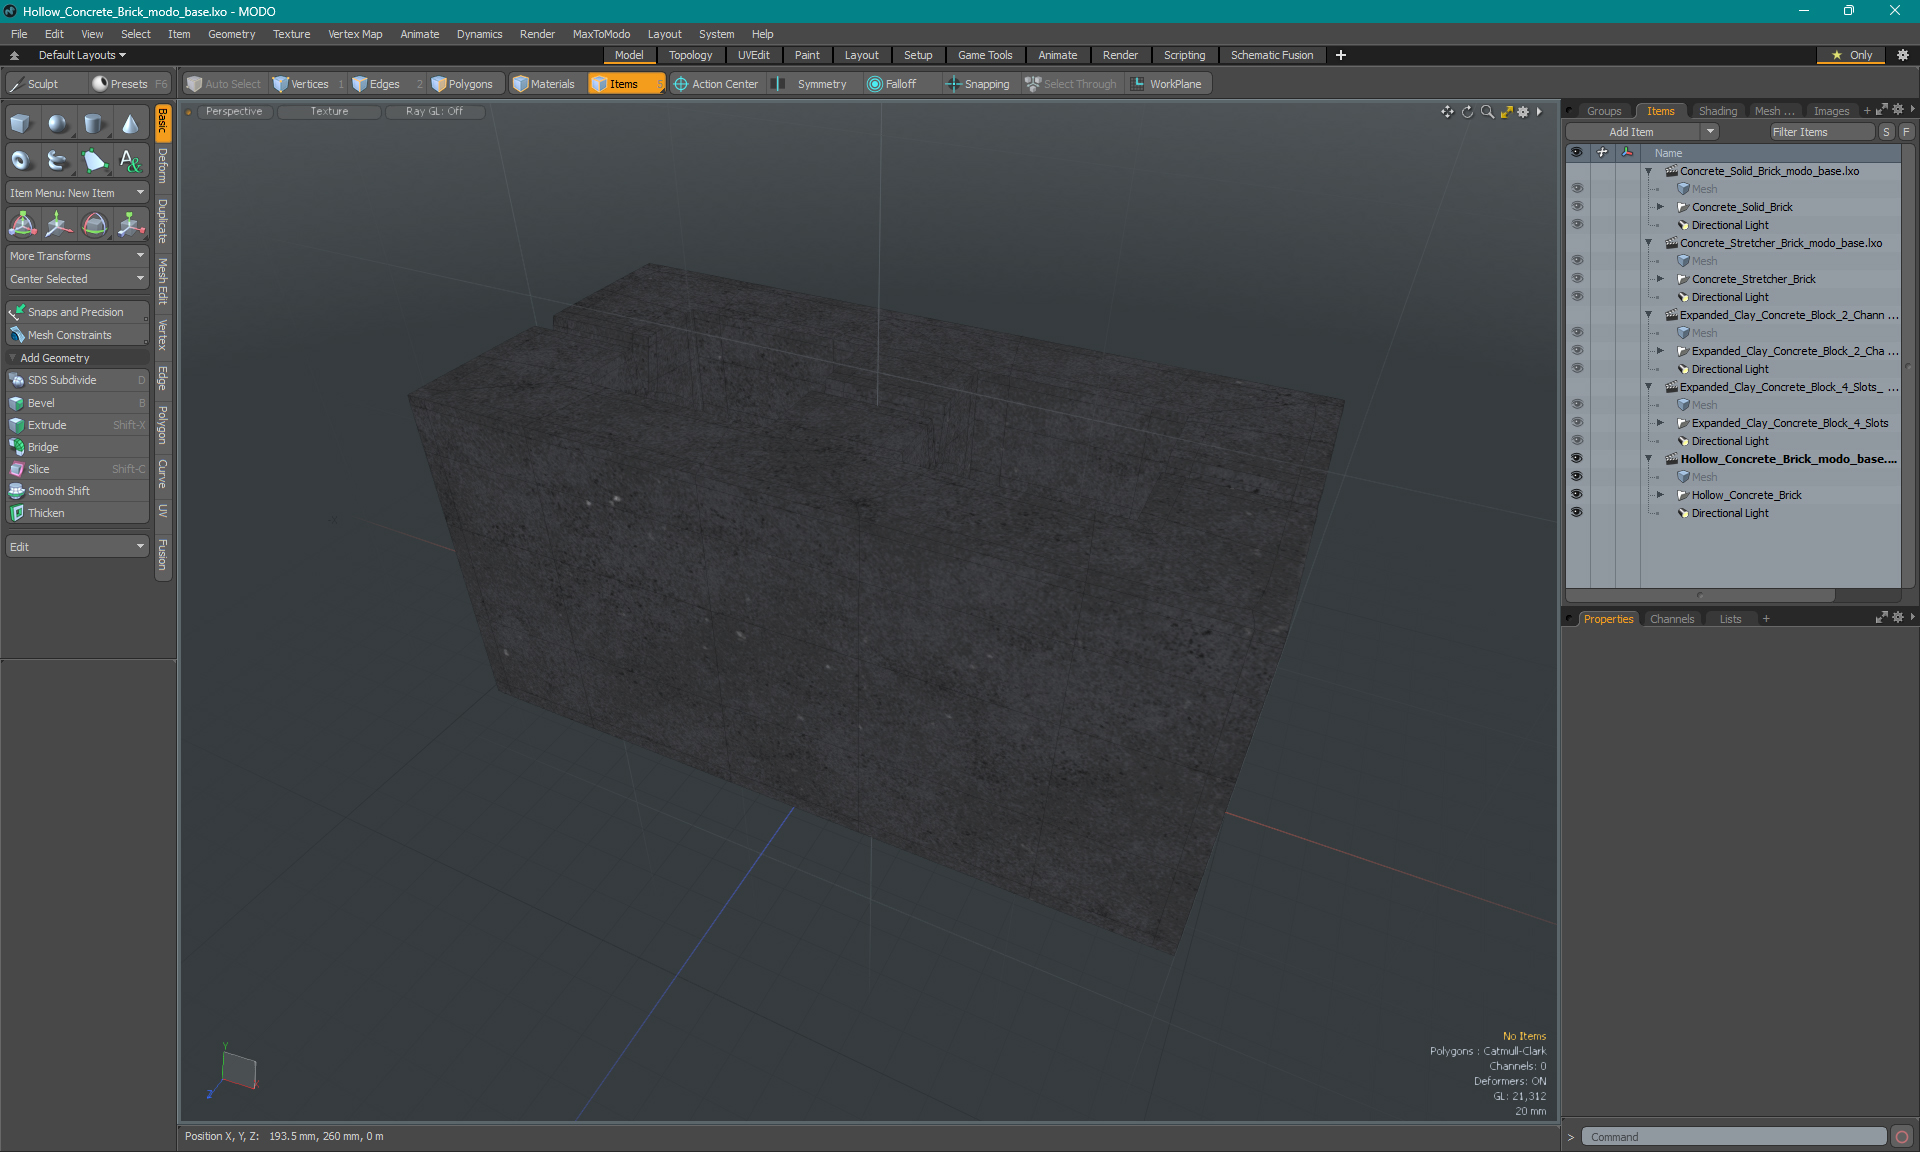Select the Extrude tool

(45, 424)
